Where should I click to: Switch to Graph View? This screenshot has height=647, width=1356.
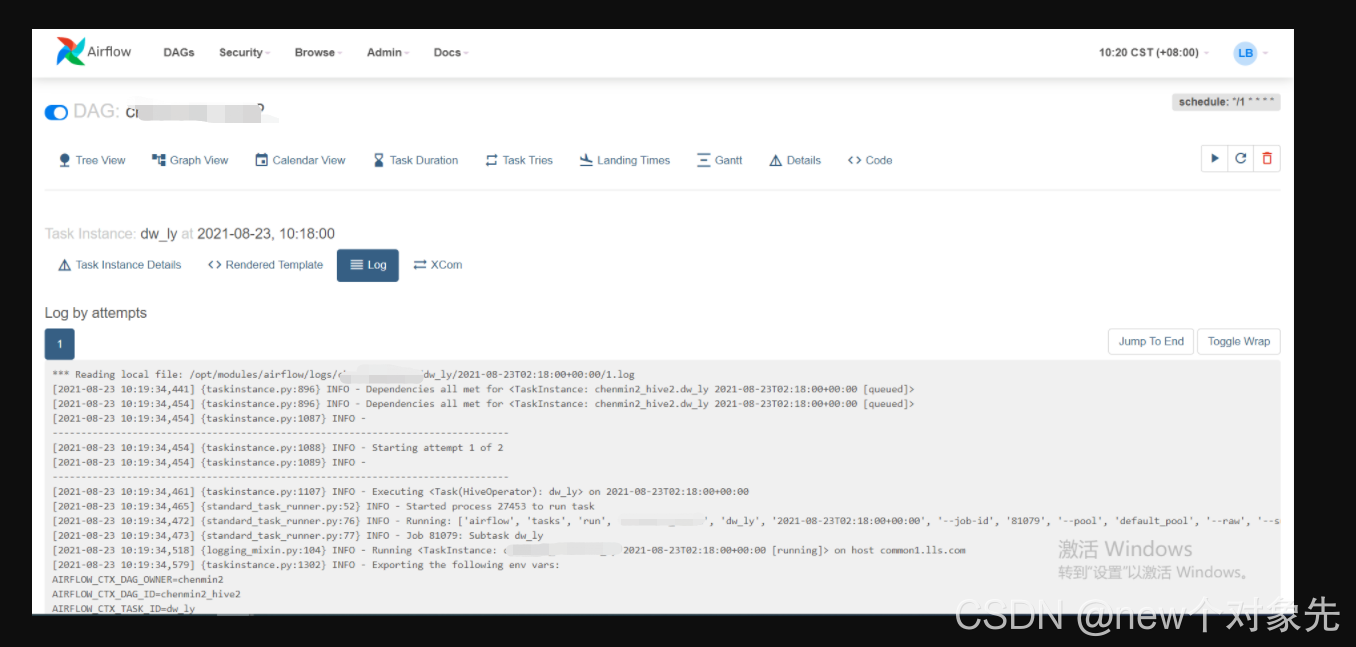point(190,160)
